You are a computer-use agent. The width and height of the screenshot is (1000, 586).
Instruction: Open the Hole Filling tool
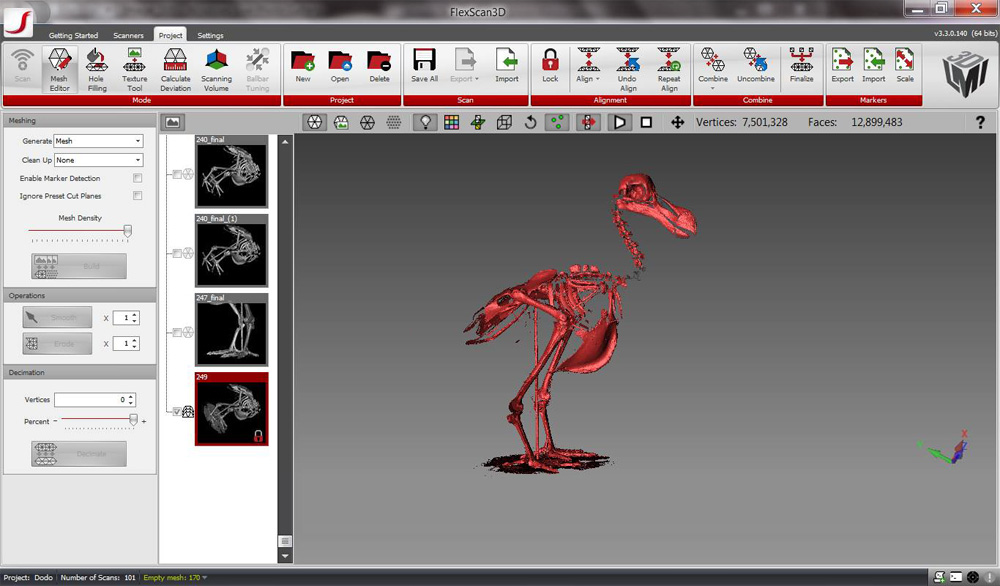[97, 70]
